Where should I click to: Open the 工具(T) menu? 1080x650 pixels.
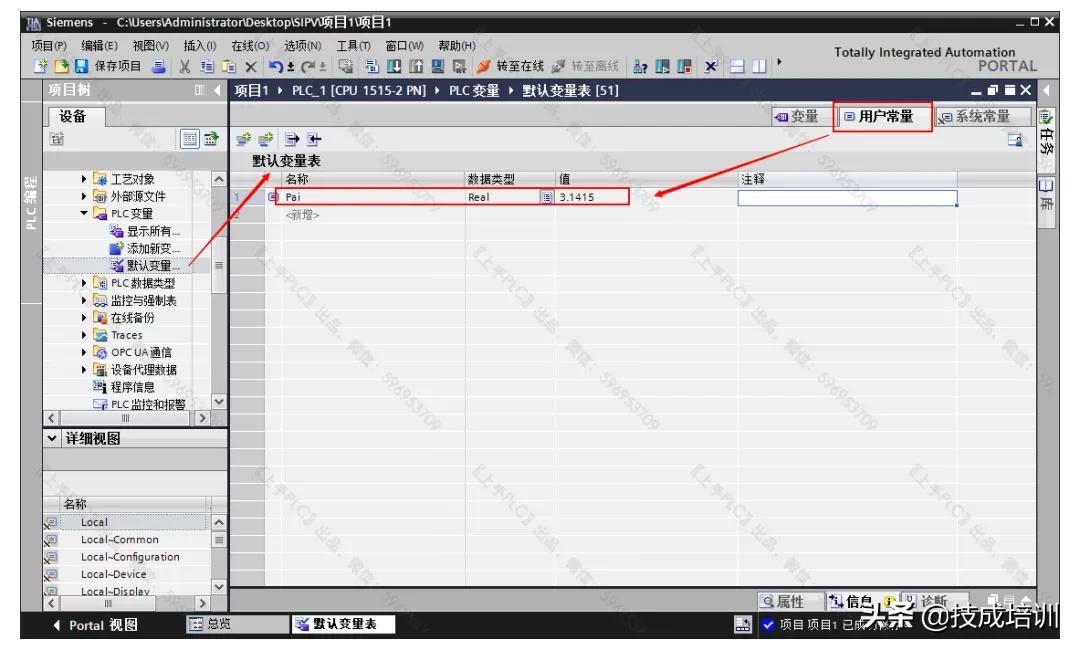[353, 45]
